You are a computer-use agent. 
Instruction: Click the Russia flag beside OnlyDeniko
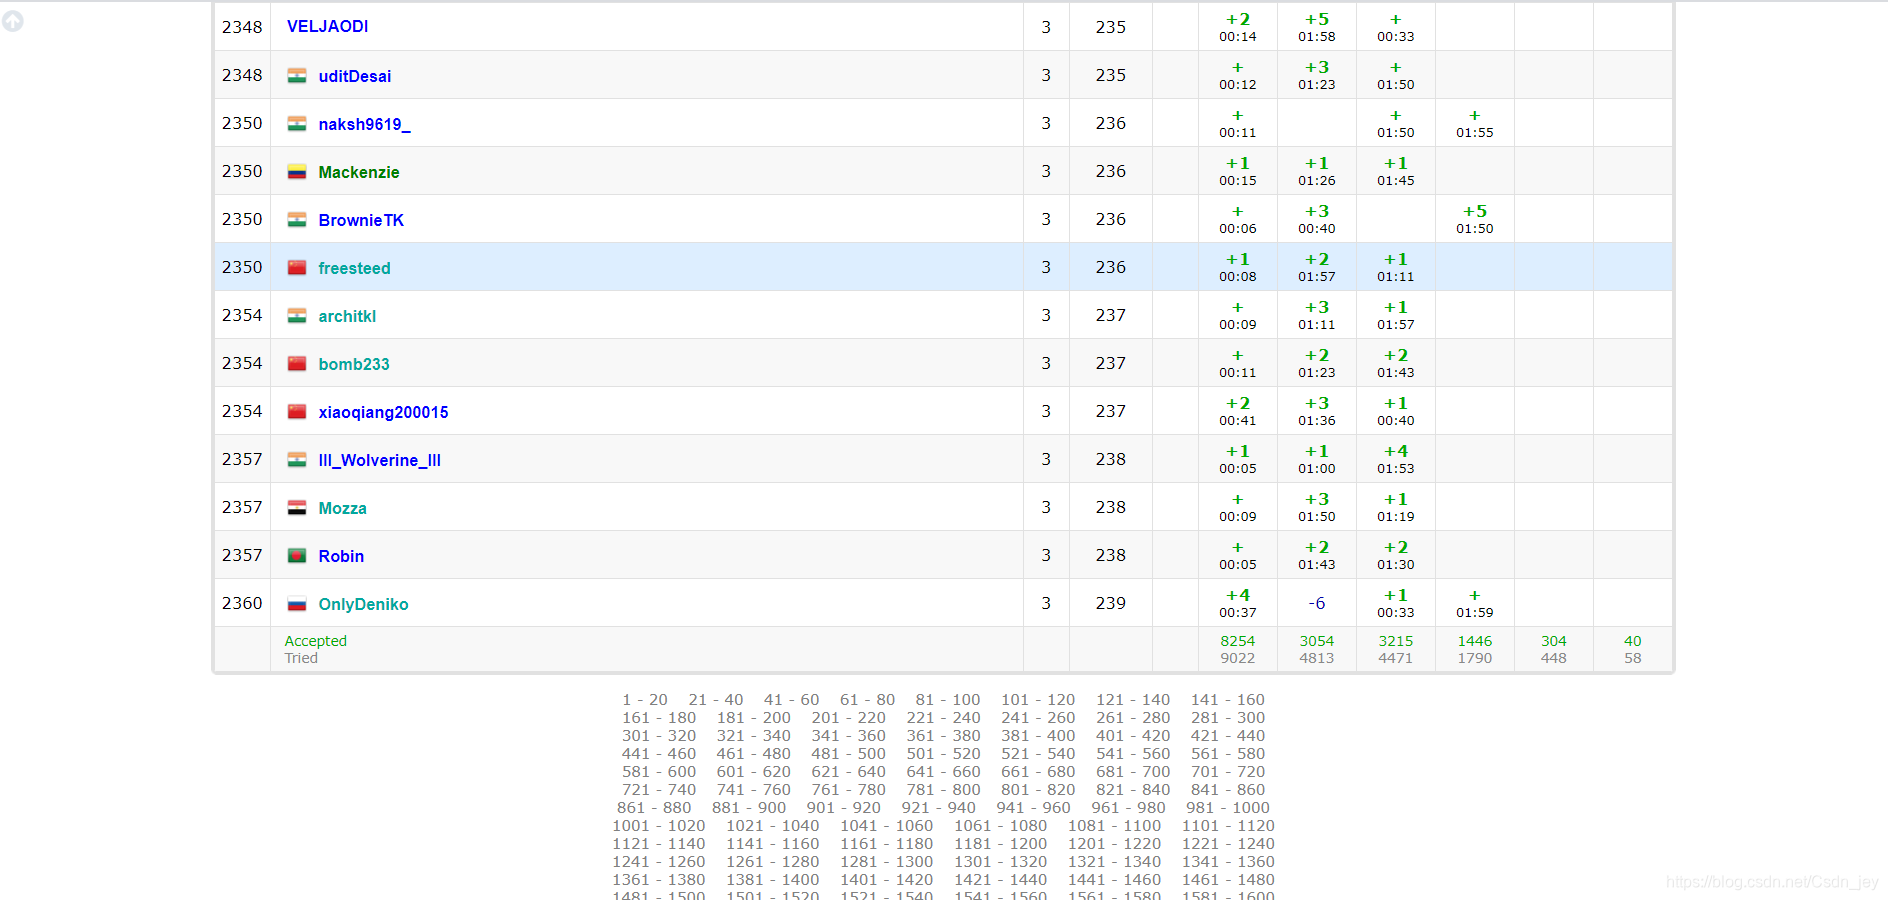[297, 604]
